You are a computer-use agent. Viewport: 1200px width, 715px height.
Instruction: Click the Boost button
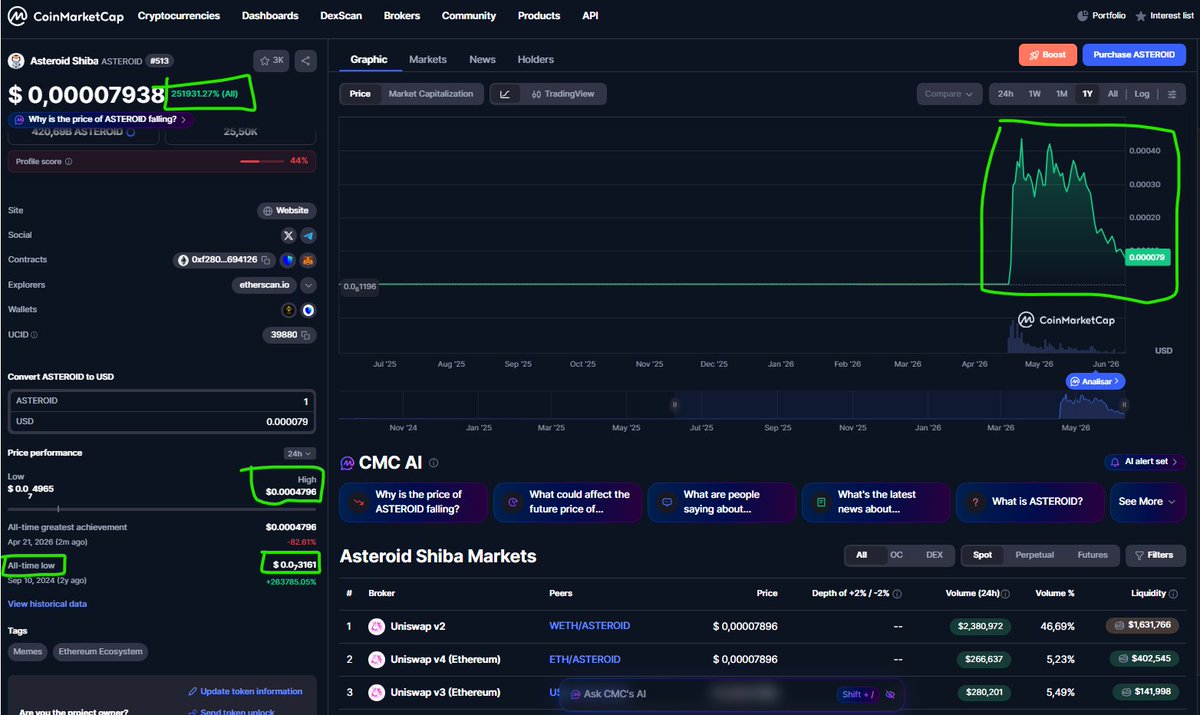1047,54
